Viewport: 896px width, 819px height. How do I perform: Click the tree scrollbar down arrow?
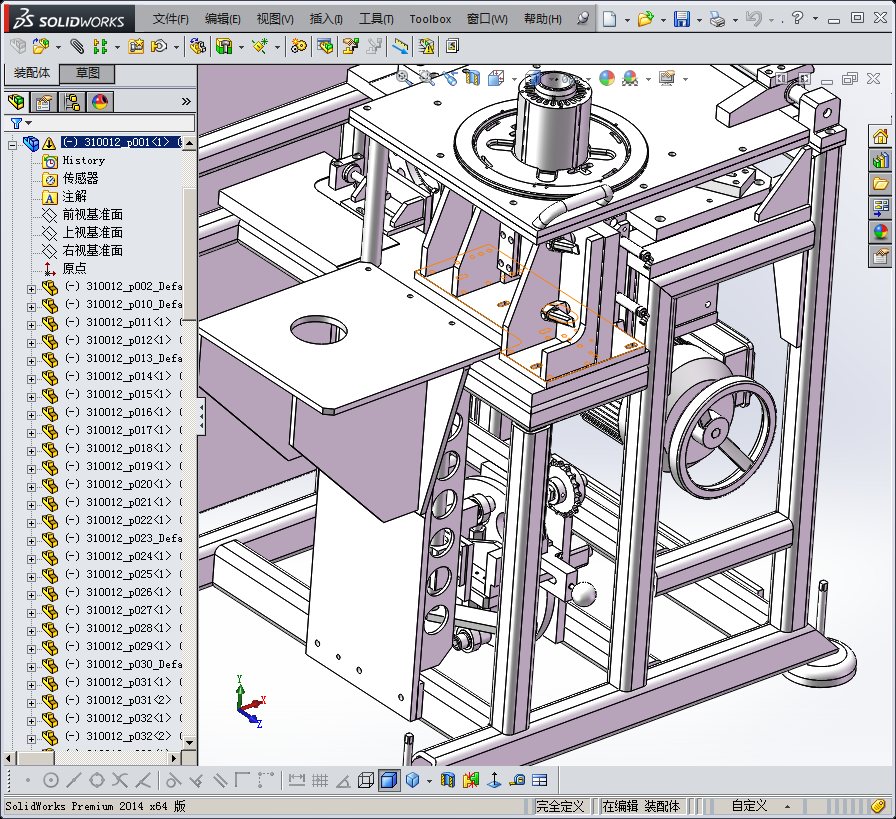pyautogui.click(x=190, y=742)
